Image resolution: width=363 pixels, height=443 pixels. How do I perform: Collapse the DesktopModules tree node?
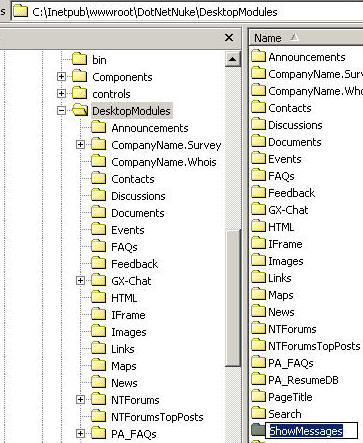[x=61, y=110]
